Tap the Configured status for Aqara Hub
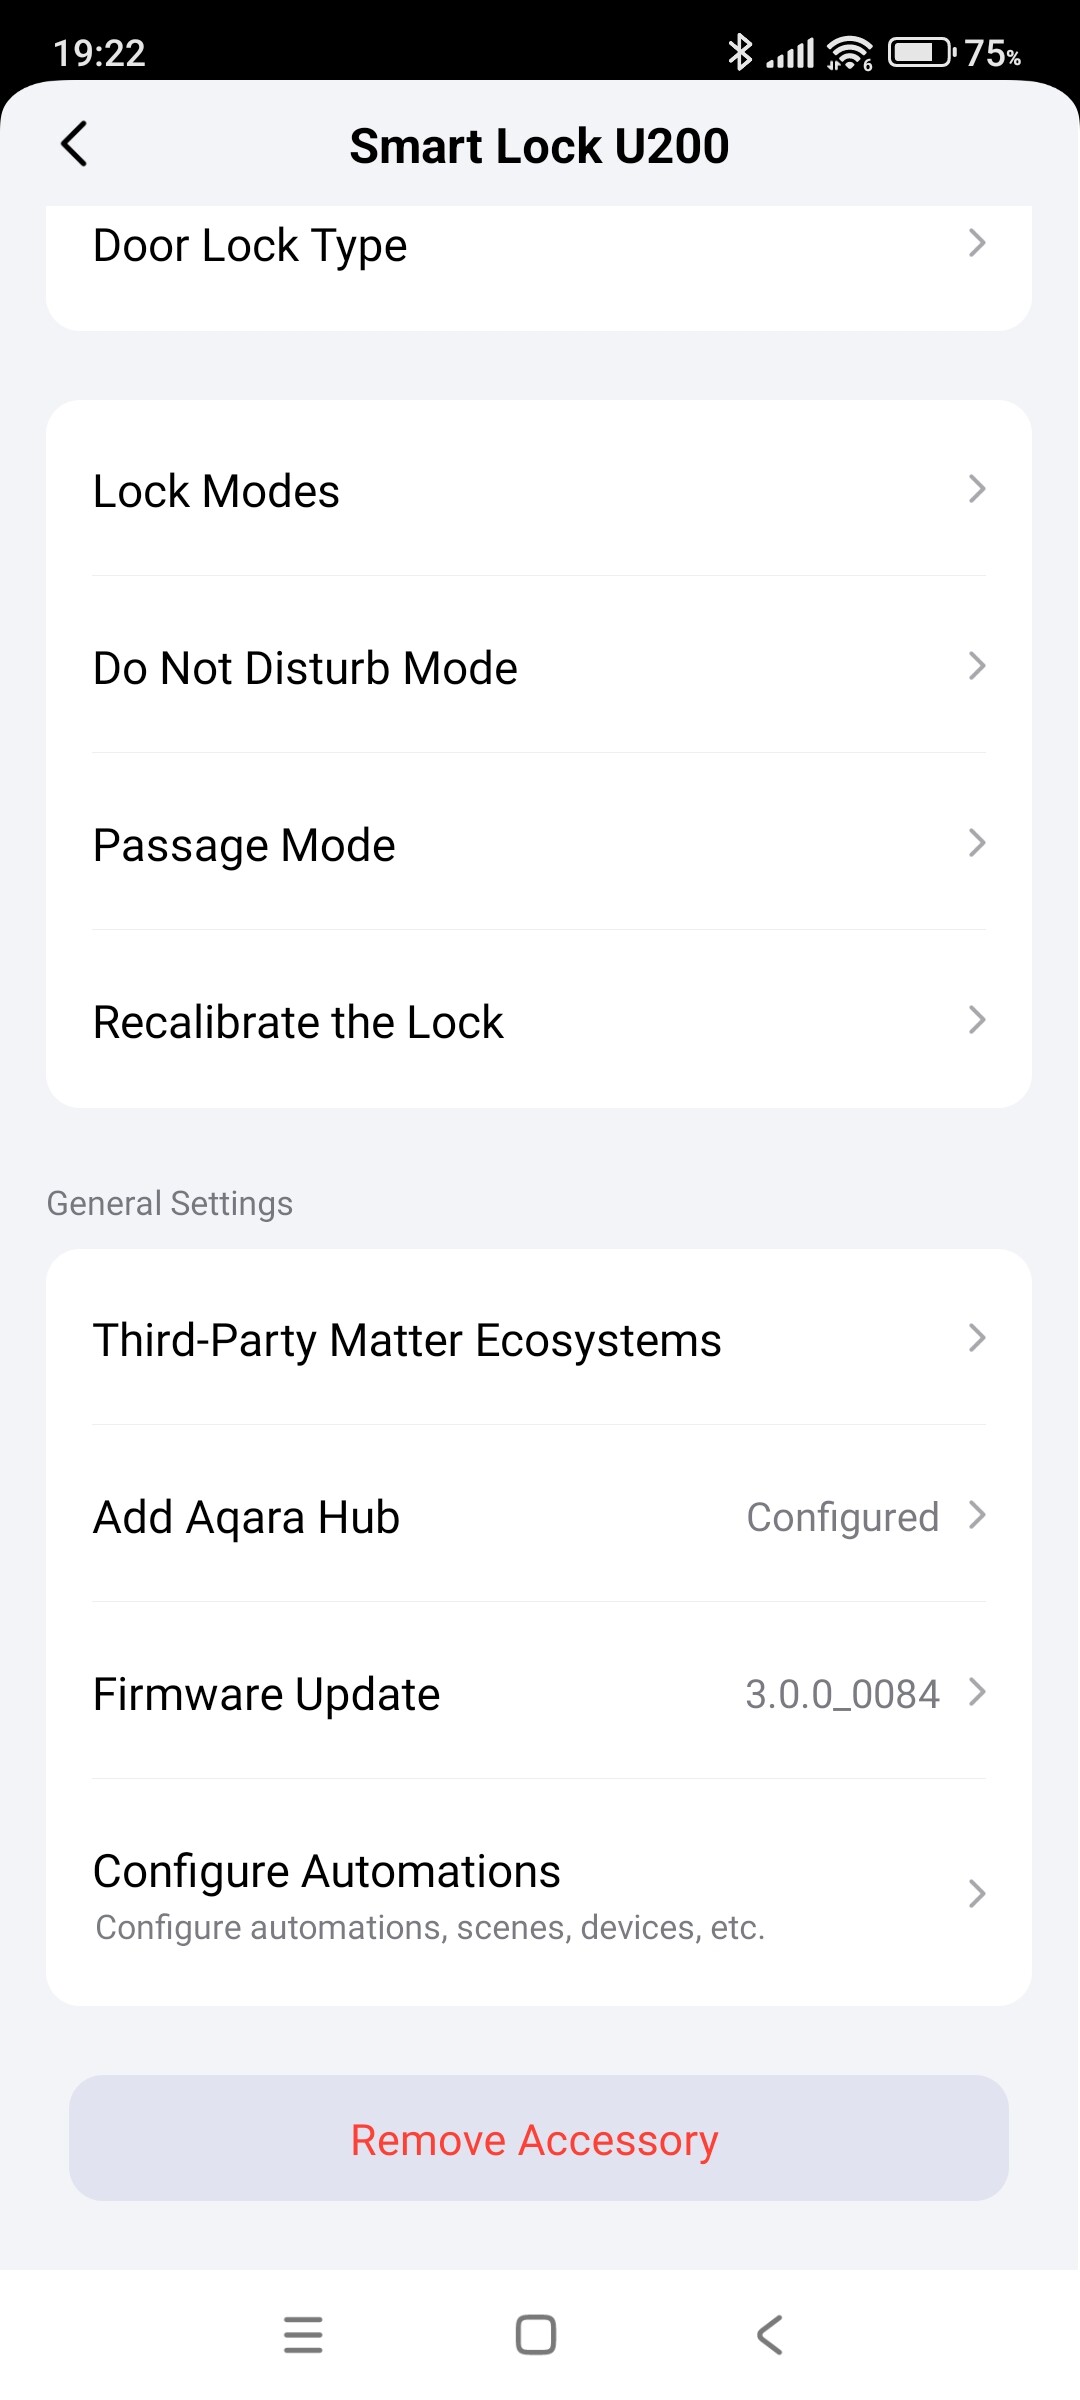1080x2400 pixels. [842, 1517]
